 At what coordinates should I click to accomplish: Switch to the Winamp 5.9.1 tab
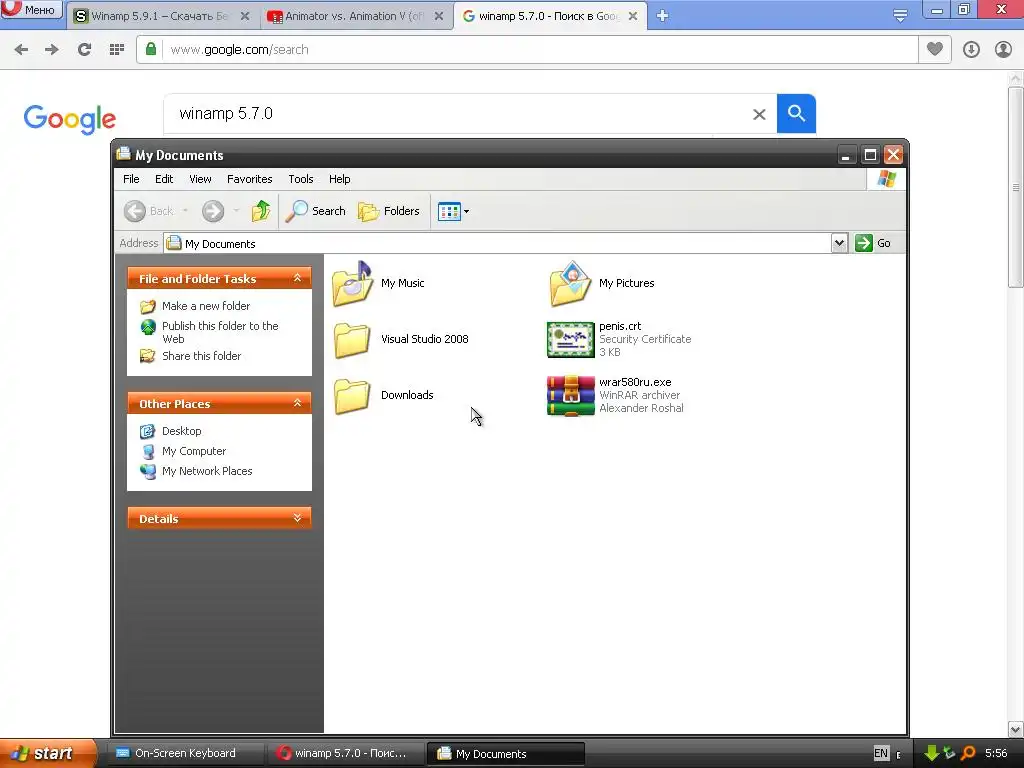point(160,16)
